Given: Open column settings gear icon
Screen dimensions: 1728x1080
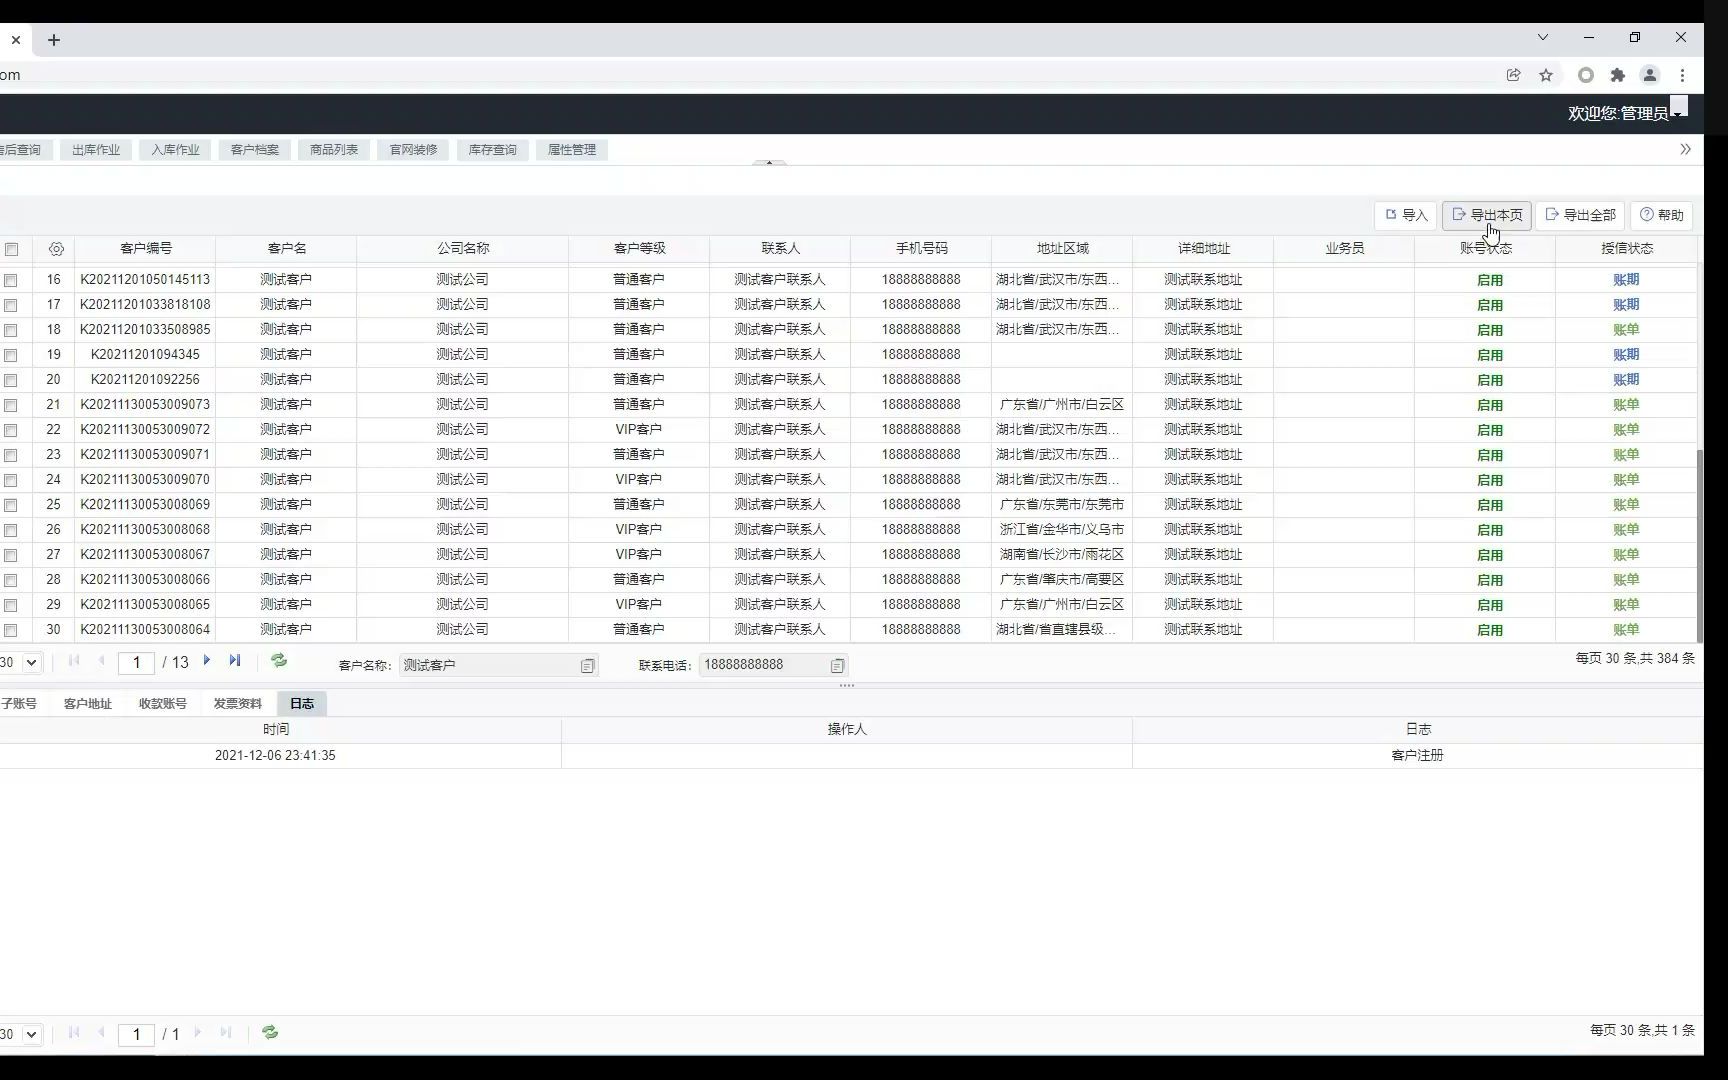Looking at the screenshot, I should coord(56,249).
